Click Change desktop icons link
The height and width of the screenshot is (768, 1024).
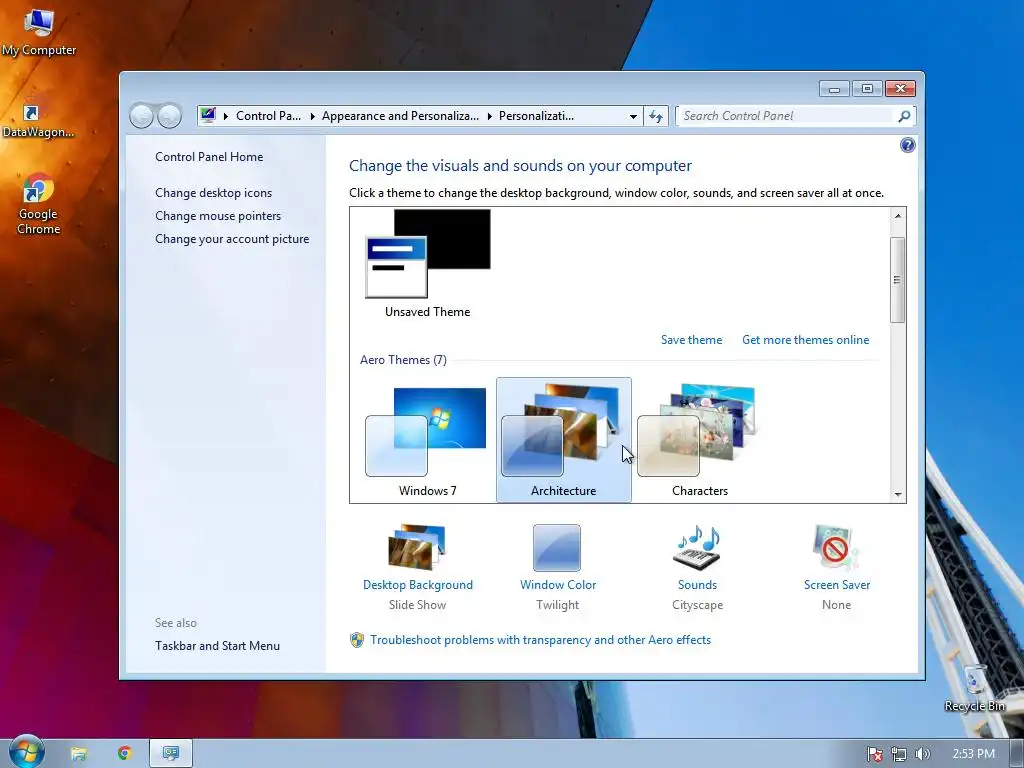pos(214,193)
